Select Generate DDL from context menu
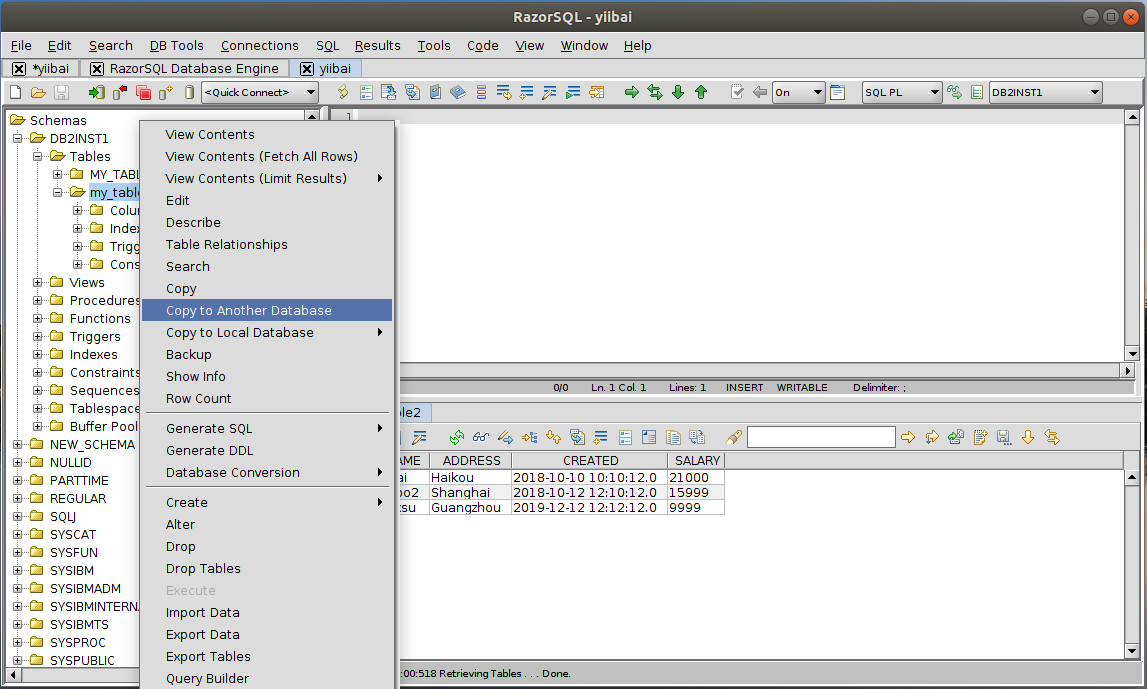1147x689 pixels. tap(209, 451)
